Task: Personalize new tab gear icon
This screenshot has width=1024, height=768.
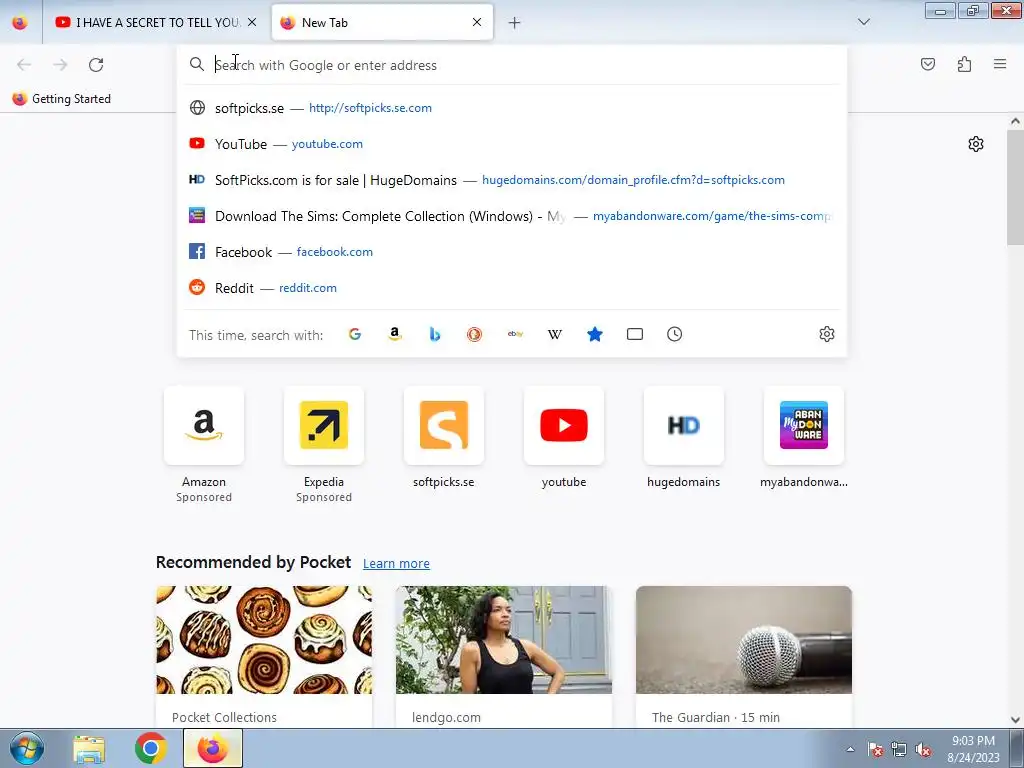Action: tap(976, 144)
